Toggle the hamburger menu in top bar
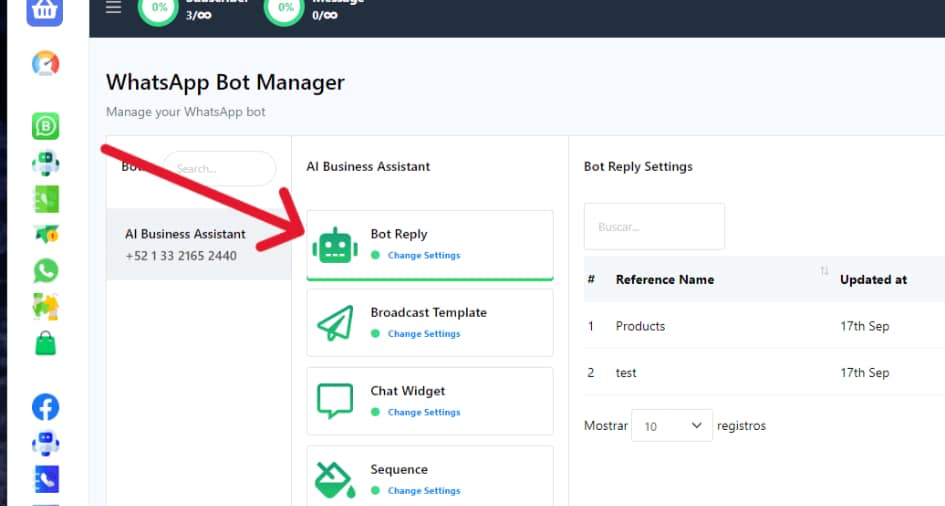This screenshot has height=506, width=945. point(113,8)
